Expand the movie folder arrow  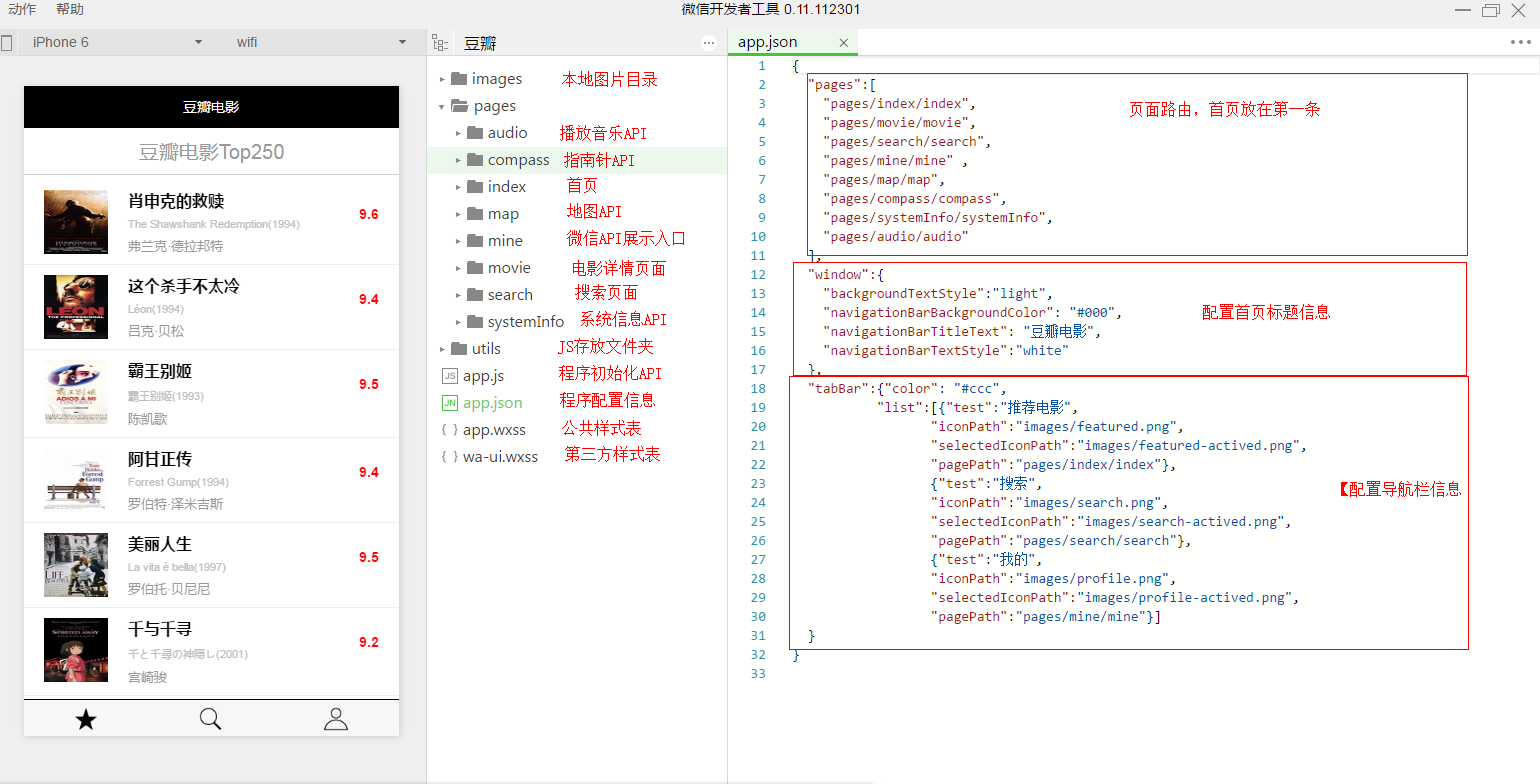pyautogui.click(x=458, y=268)
